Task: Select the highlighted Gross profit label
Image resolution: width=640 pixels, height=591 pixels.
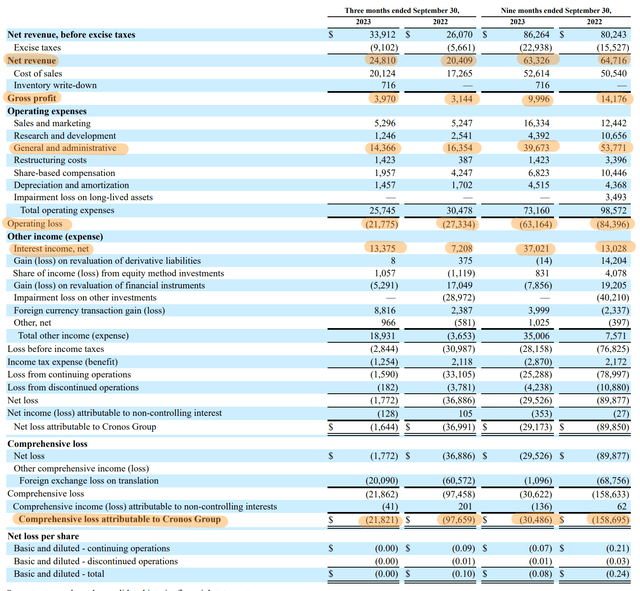Action: point(33,99)
